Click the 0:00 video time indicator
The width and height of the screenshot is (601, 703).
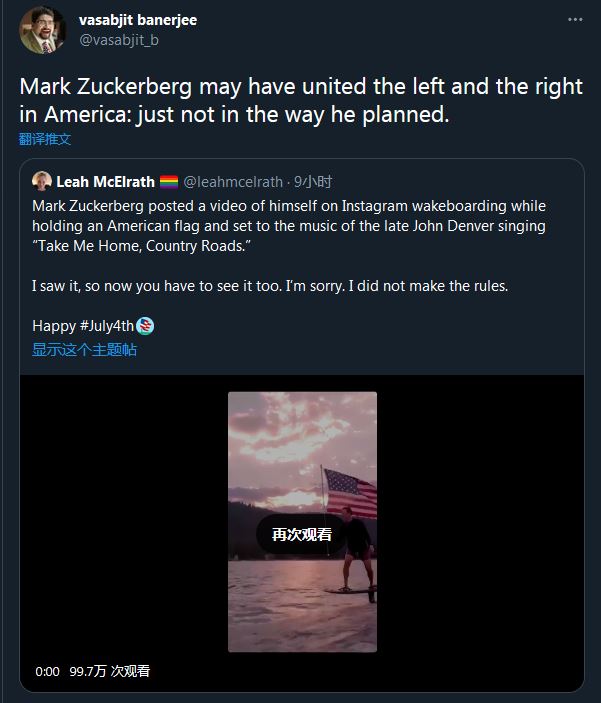point(48,672)
